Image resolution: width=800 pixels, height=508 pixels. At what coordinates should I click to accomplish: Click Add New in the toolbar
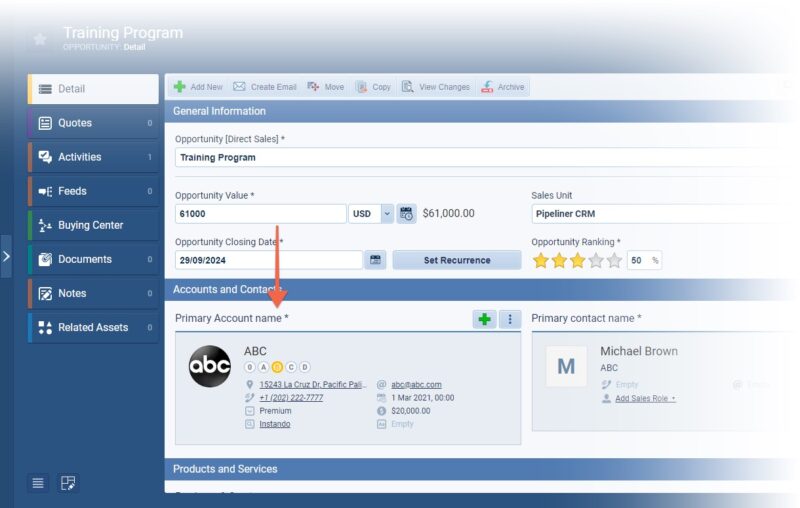(198, 87)
